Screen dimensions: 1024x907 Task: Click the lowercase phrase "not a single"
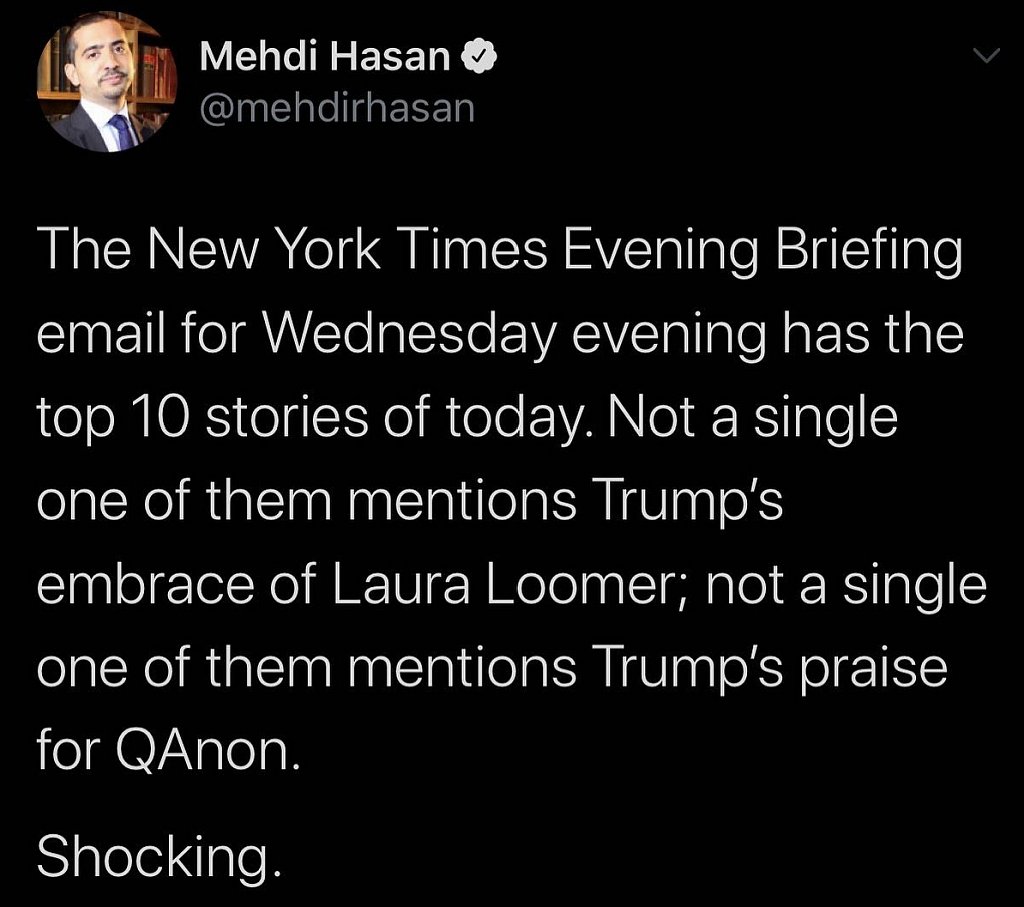pyautogui.click(x=845, y=586)
